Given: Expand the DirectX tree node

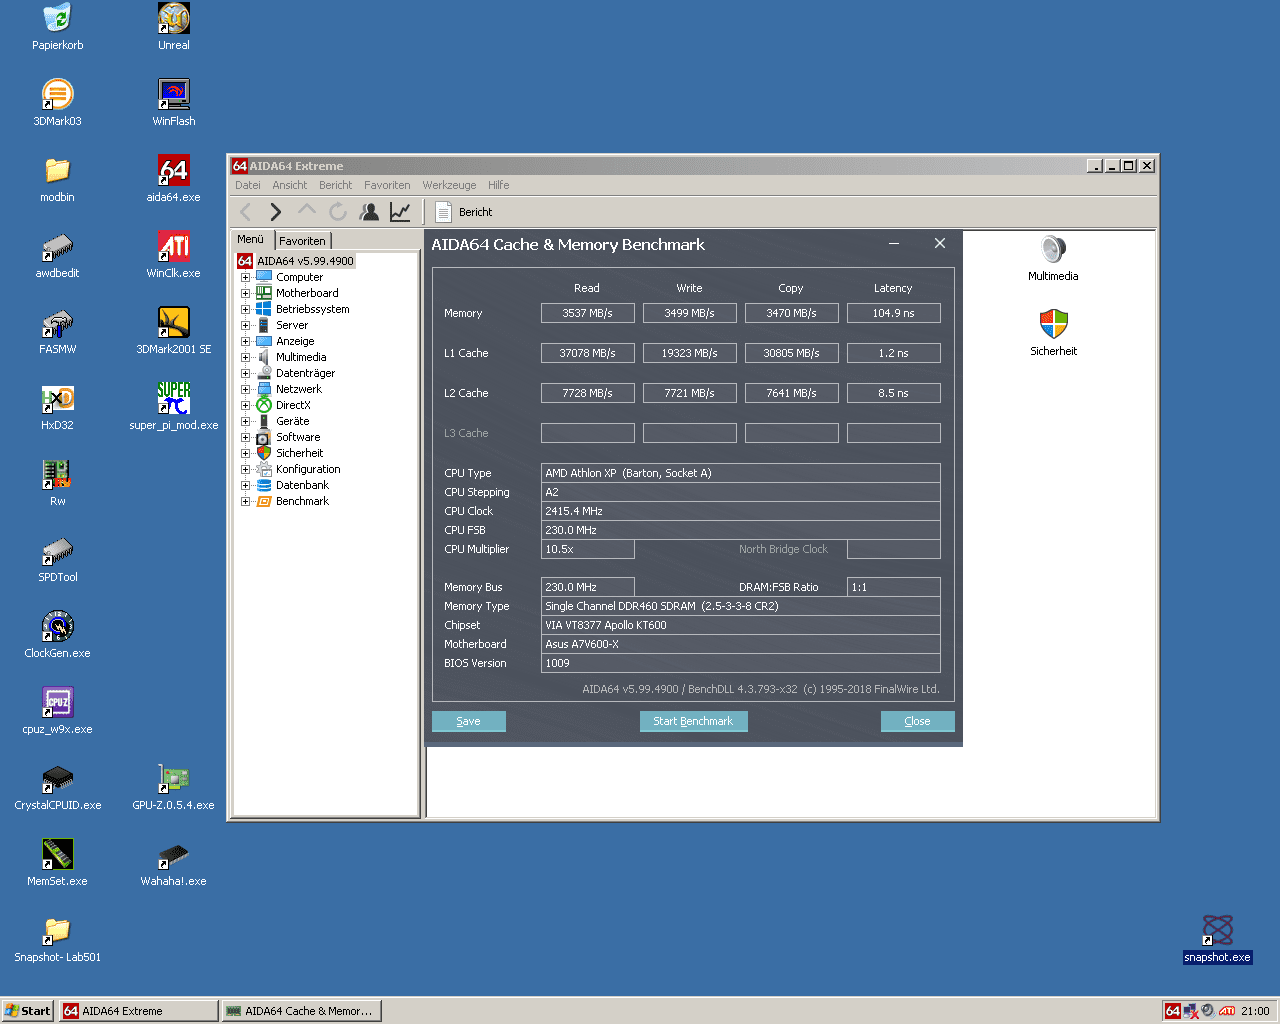Looking at the screenshot, I should coord(245,405).
